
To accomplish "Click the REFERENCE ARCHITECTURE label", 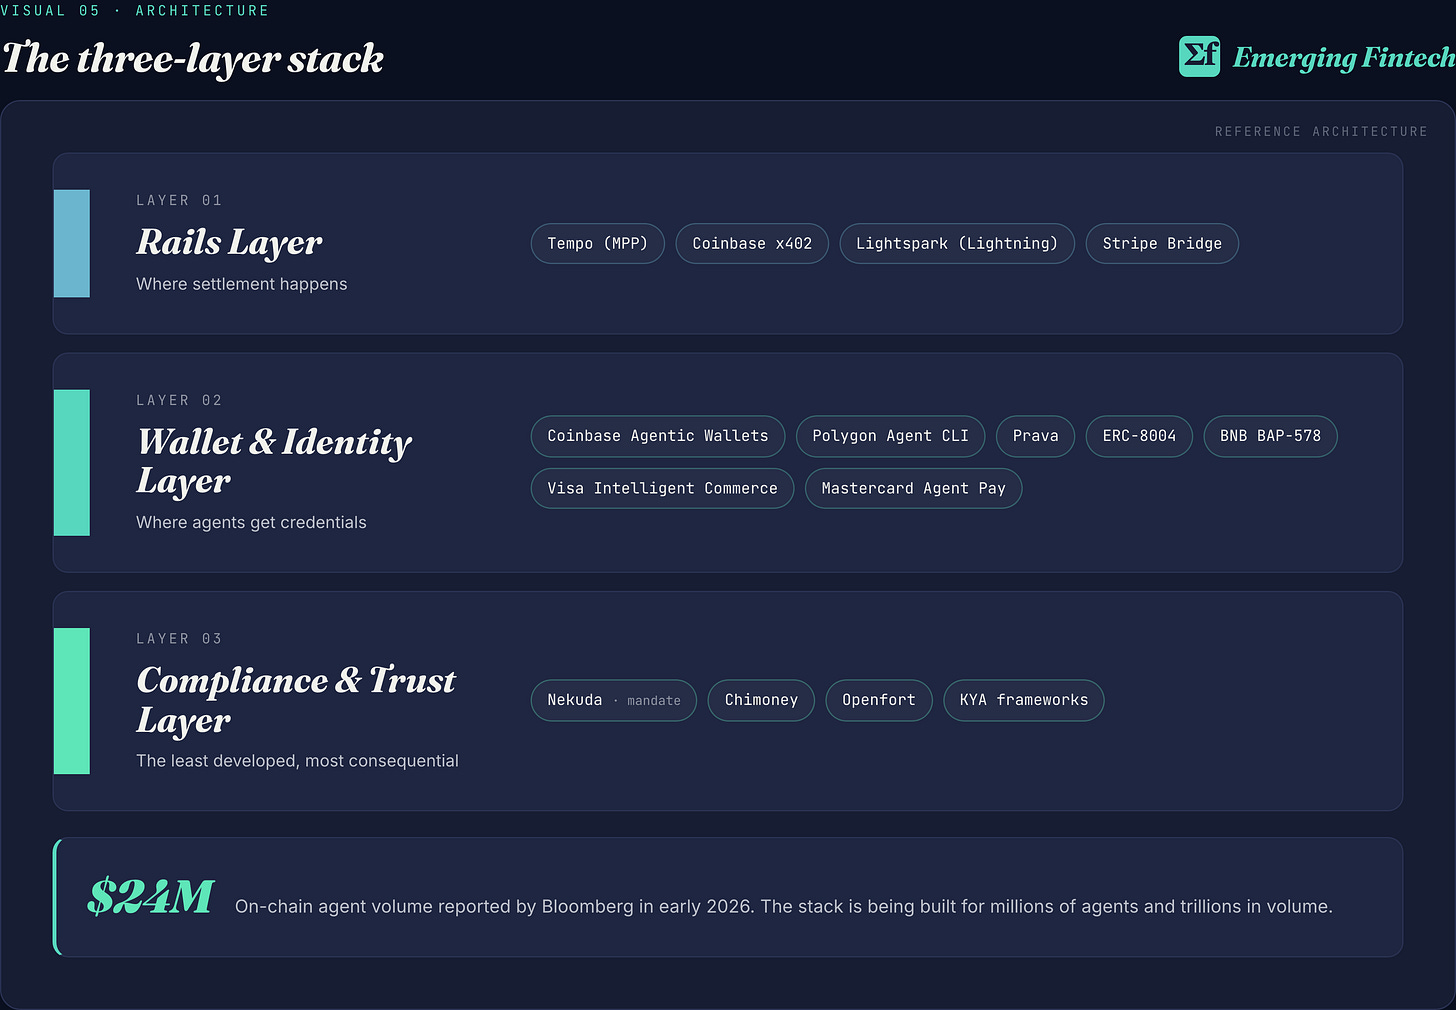I will tap(1321, 132).
